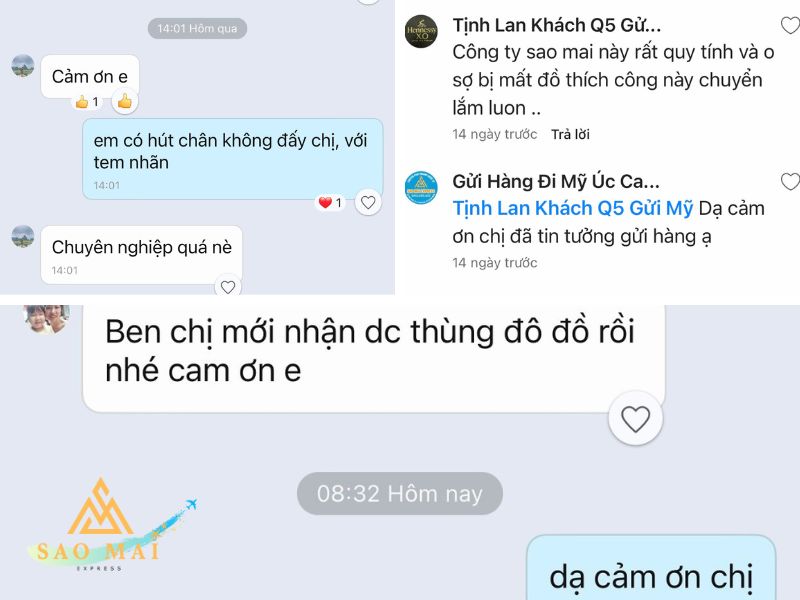The height and width of the screenshot is (600, 800).
Task: Click thumbs-up reaction button under 'Cảm ơn e'
Action: 124,101
